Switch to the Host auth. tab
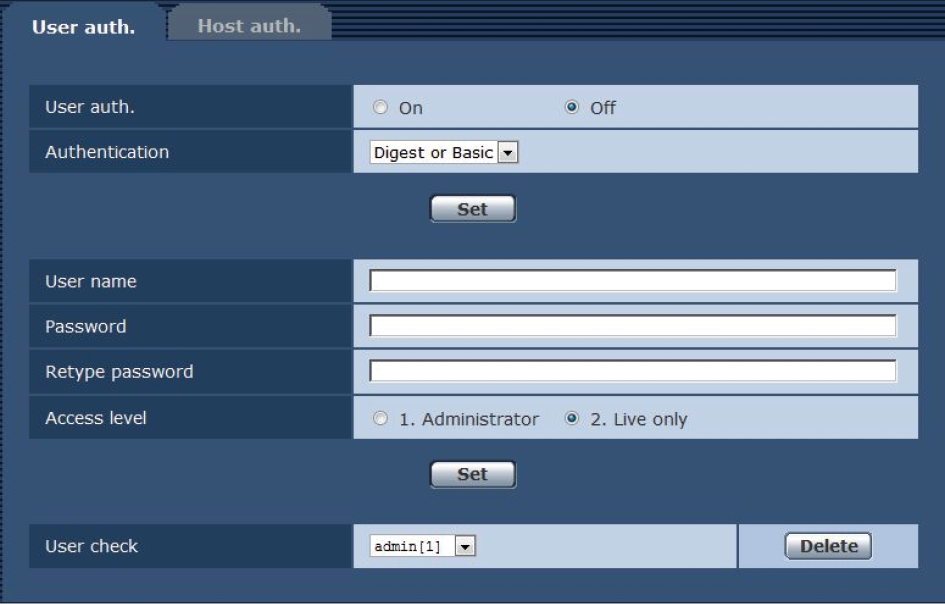 point(249,26)
